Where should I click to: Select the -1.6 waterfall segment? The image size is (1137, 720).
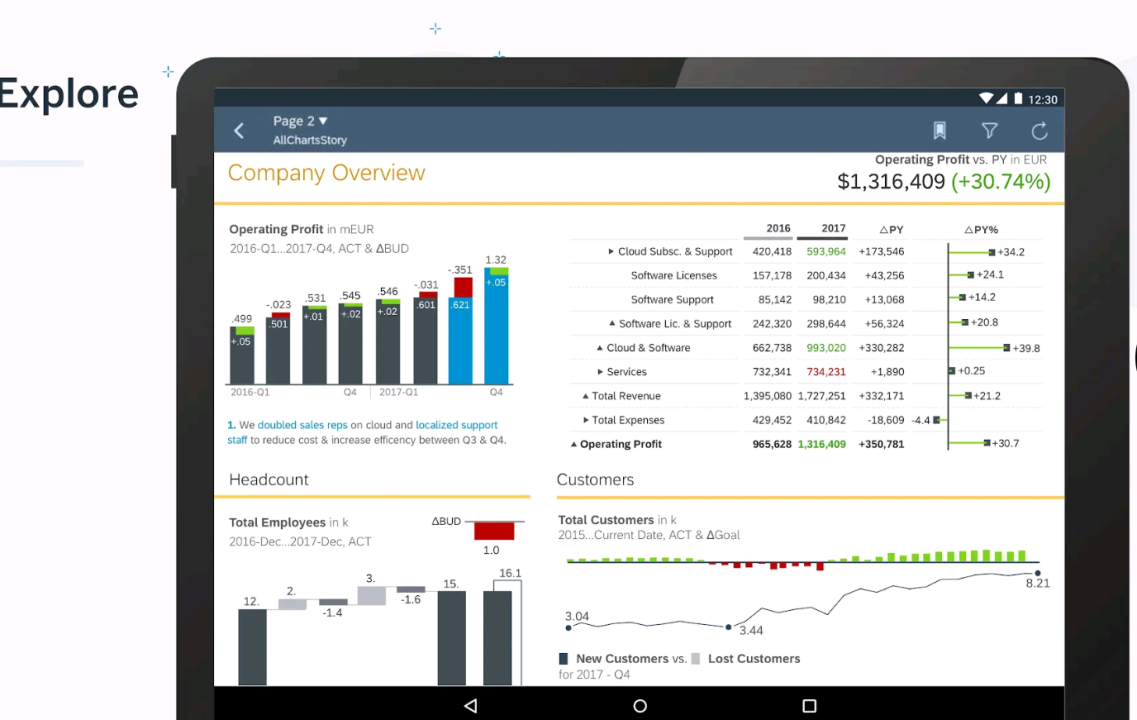pos(411,589)
